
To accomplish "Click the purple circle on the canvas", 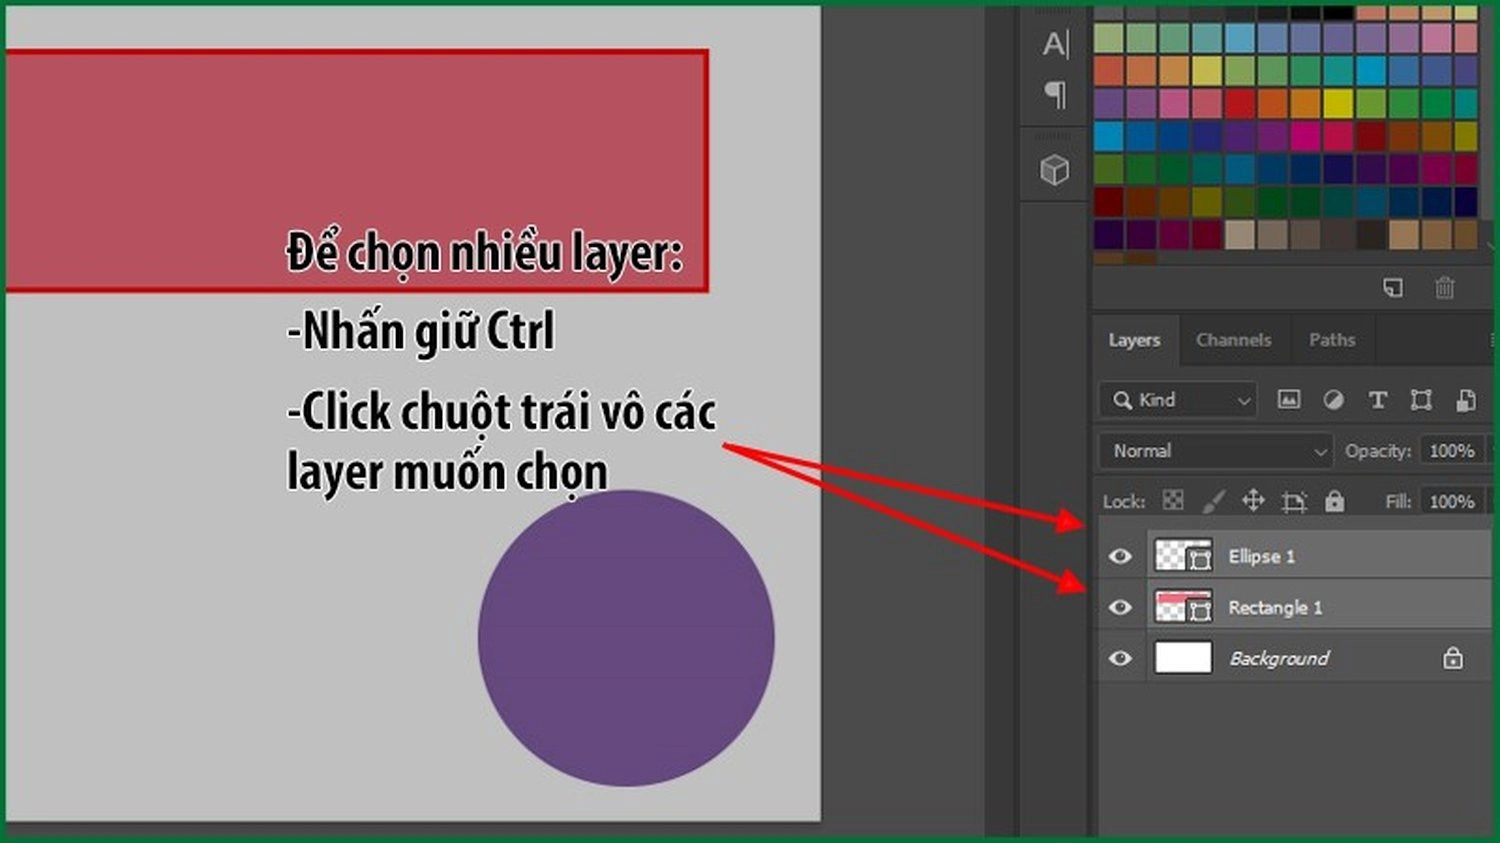I will (626, 638).
